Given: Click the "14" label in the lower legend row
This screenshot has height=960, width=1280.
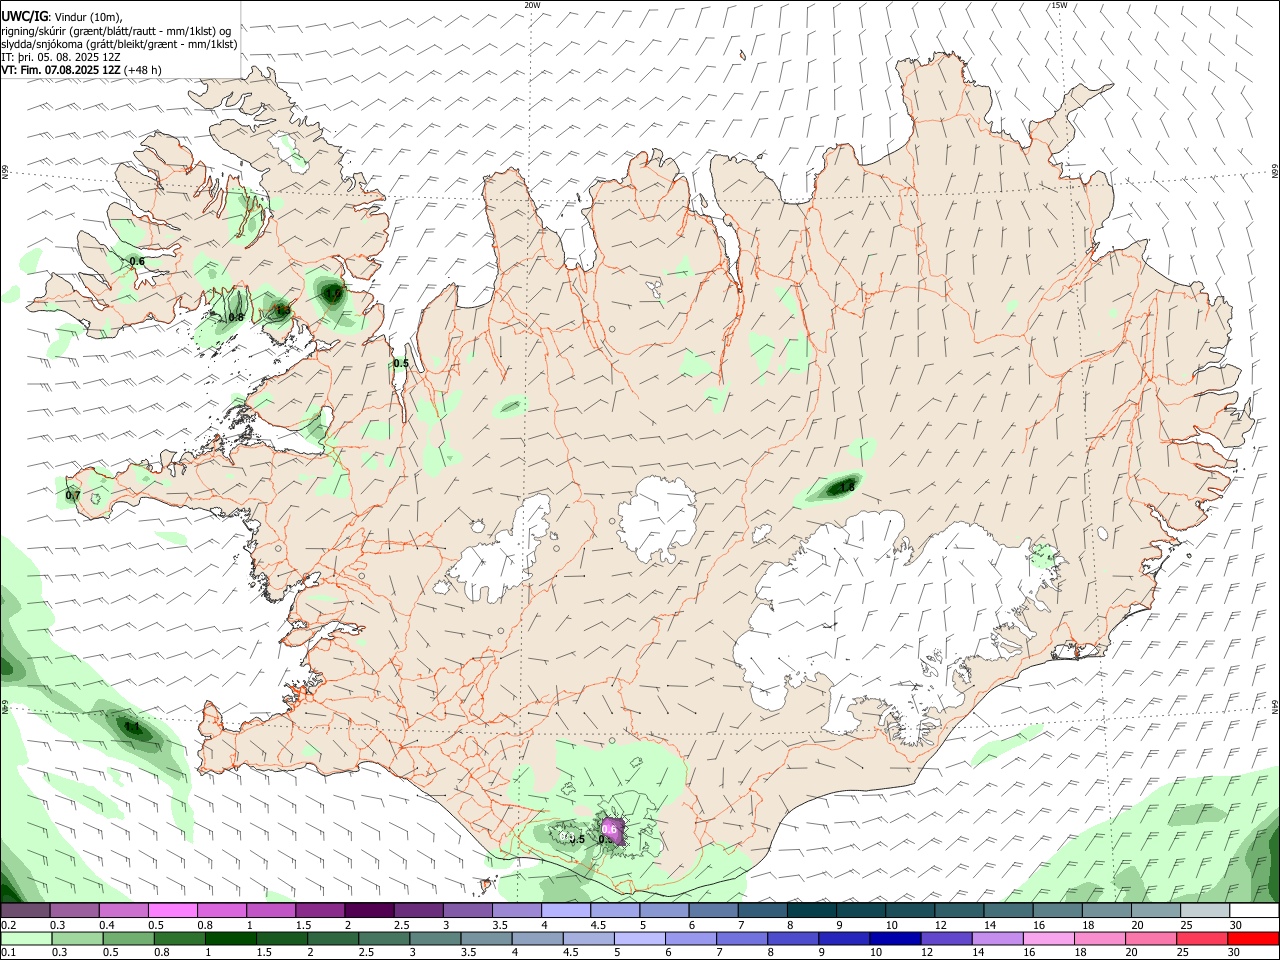Looking at the screenshot, I should coord(977,953).
